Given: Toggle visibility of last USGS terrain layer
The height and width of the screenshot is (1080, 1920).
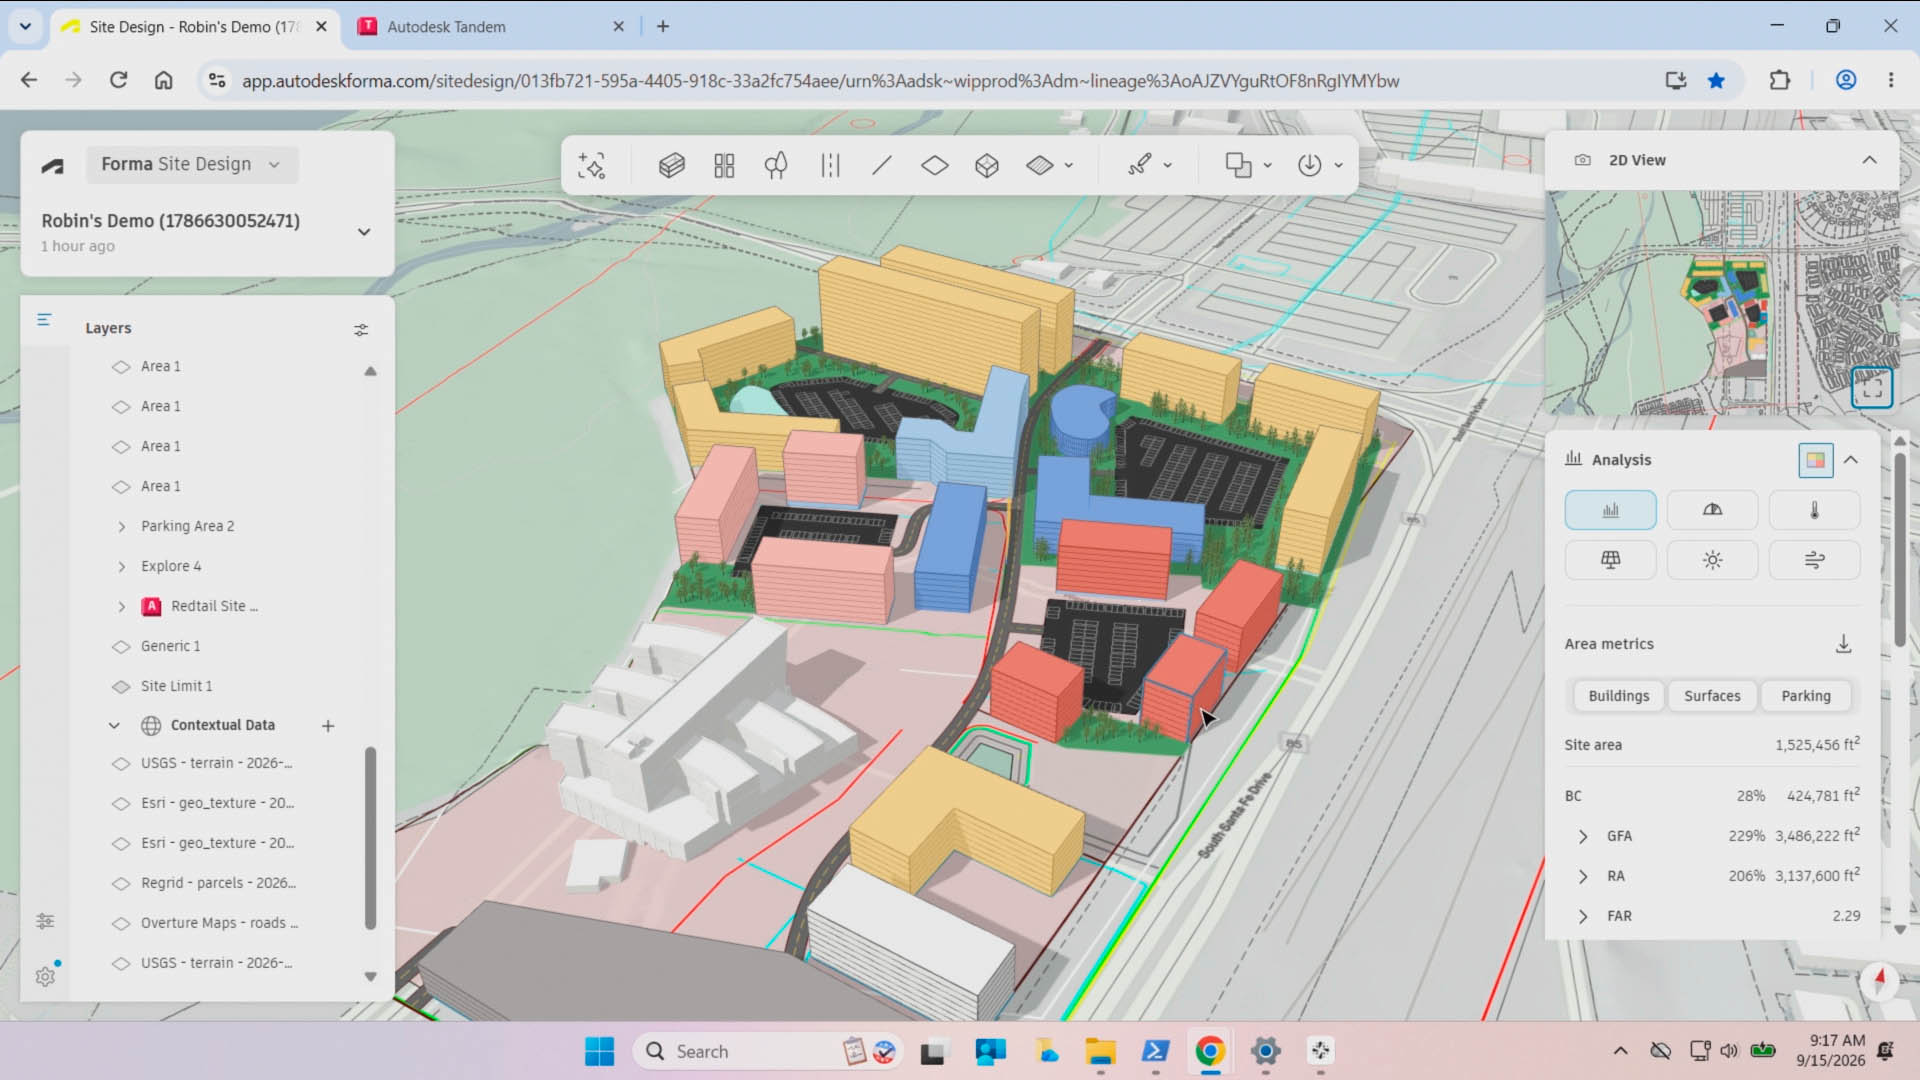Looking at the screenshot, I should tap(121, 964).
